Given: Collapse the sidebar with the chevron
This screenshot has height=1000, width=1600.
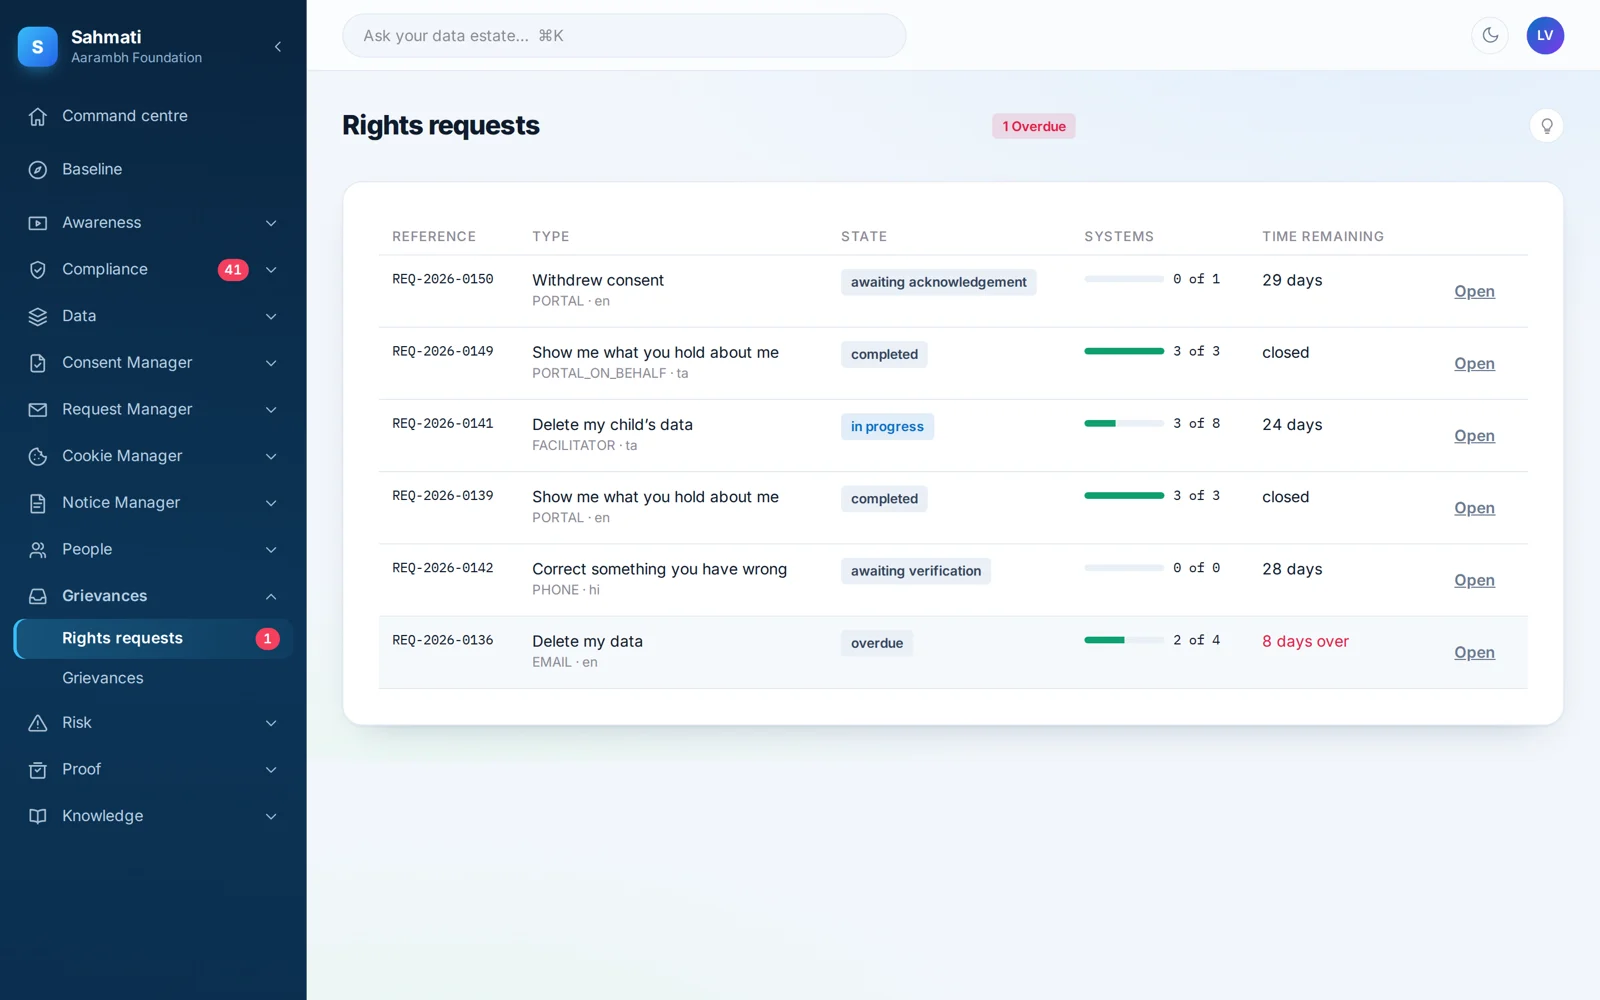Looking at the screenshot, I should [278, 46].
